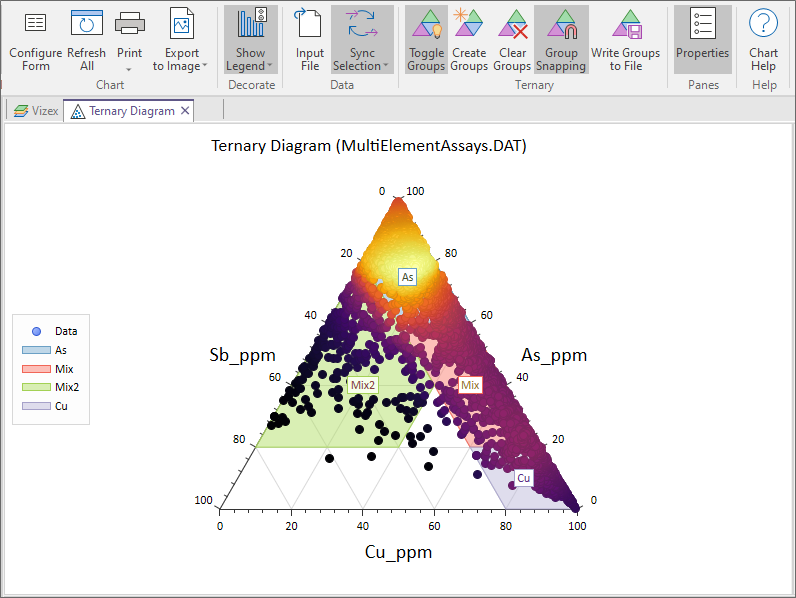Click the As group label in diagram

(x=407, y=277)
